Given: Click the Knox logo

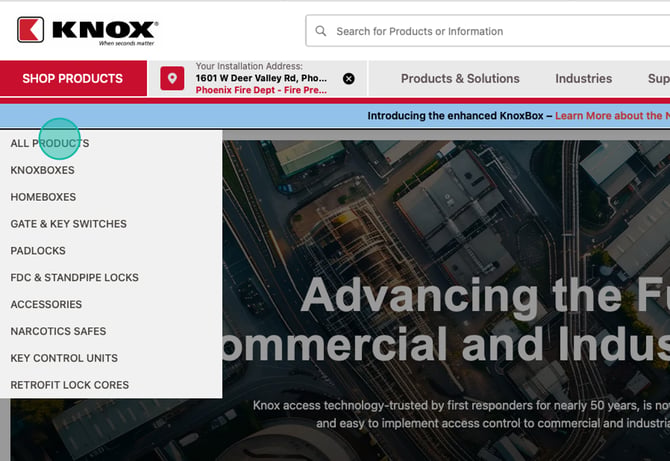Looking at the screenshot, I should click(88, 31).
